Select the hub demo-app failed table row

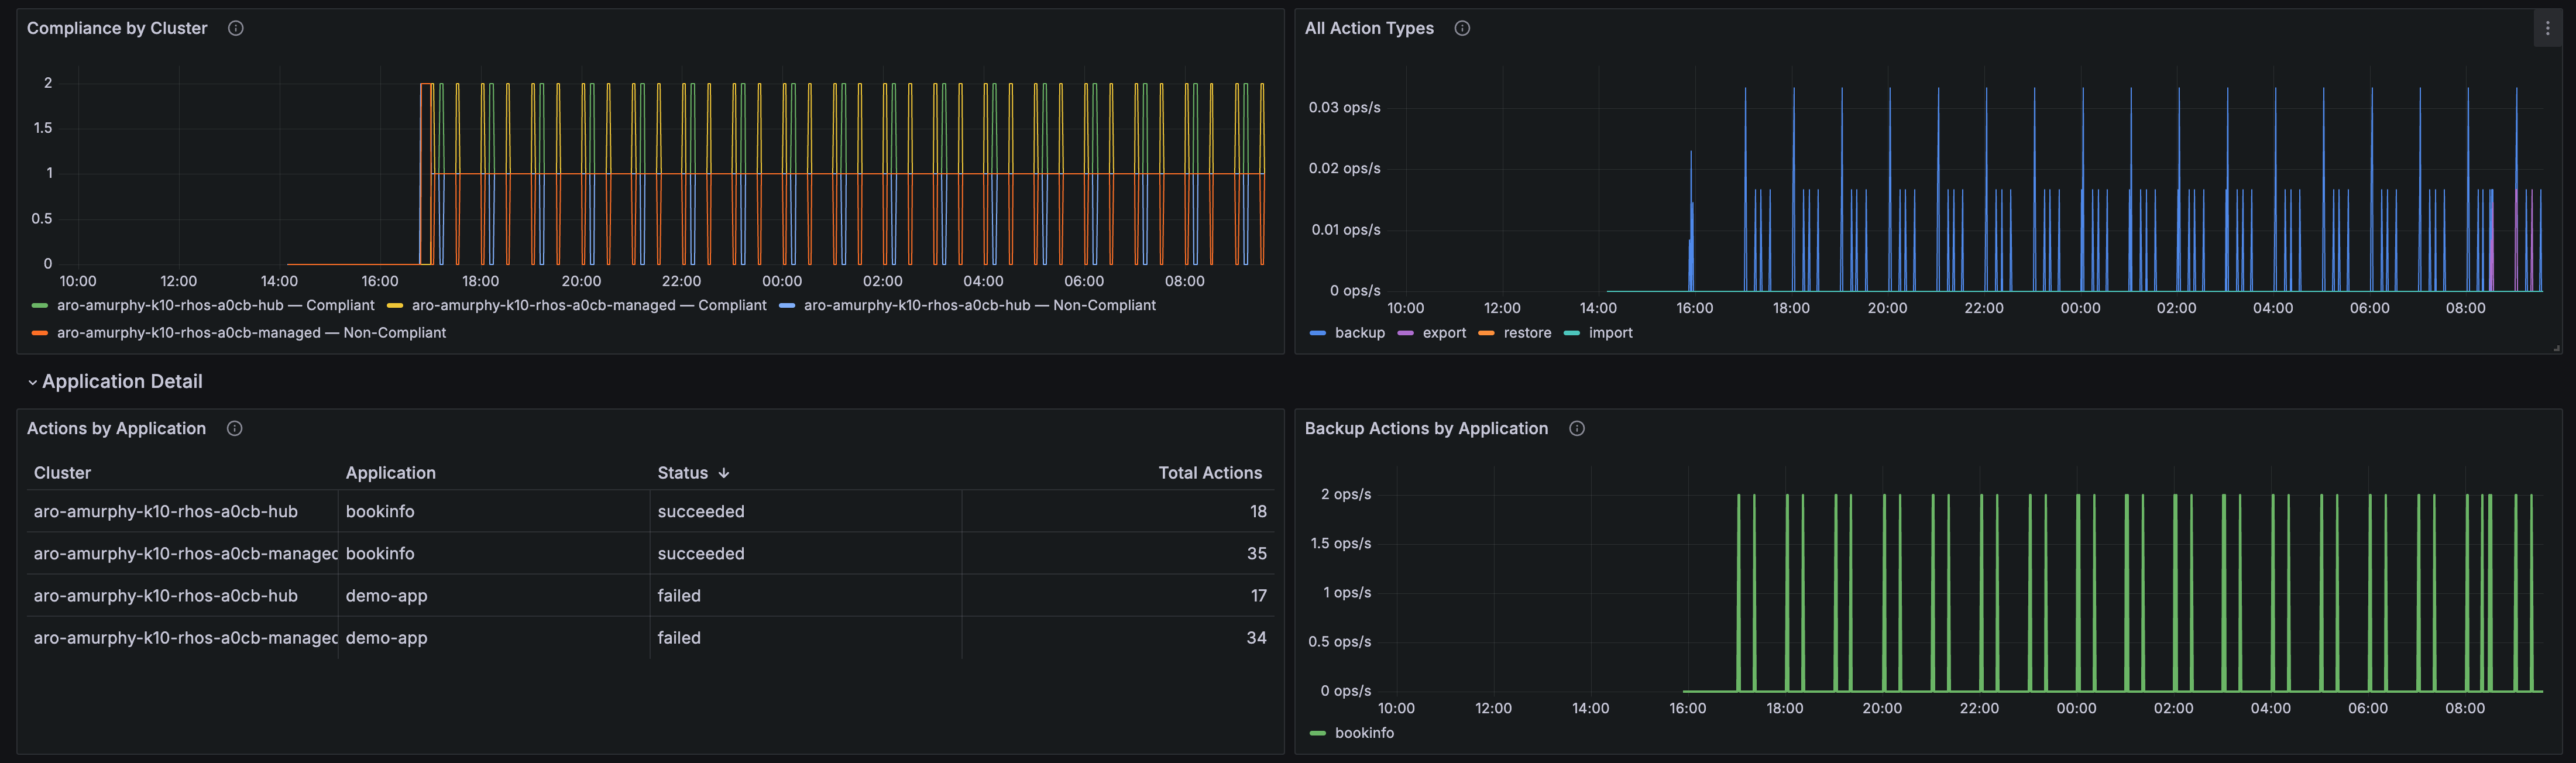[650, 596]
